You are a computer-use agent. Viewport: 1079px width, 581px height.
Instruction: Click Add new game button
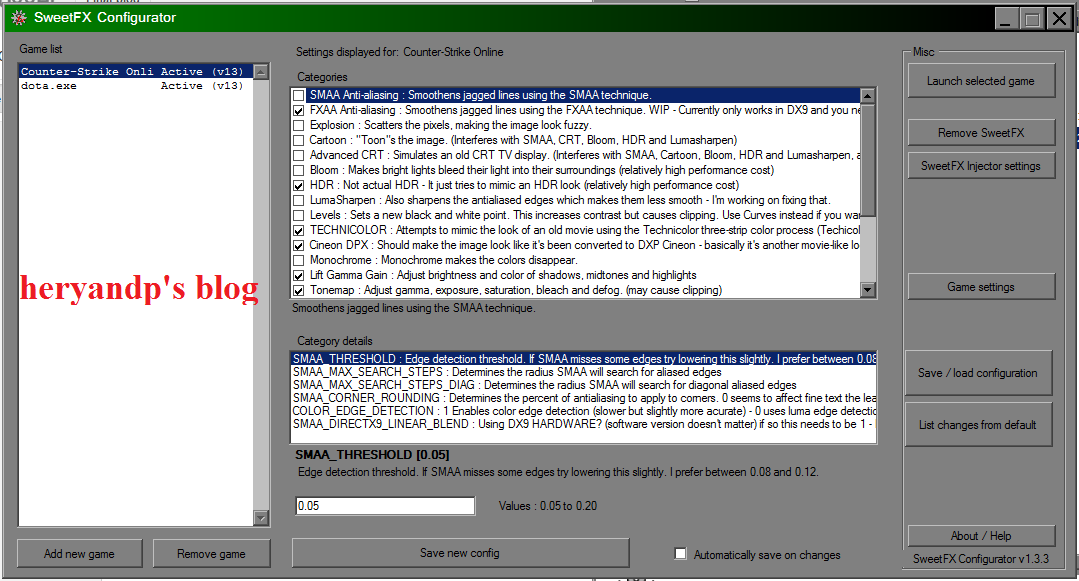point(79,553)
